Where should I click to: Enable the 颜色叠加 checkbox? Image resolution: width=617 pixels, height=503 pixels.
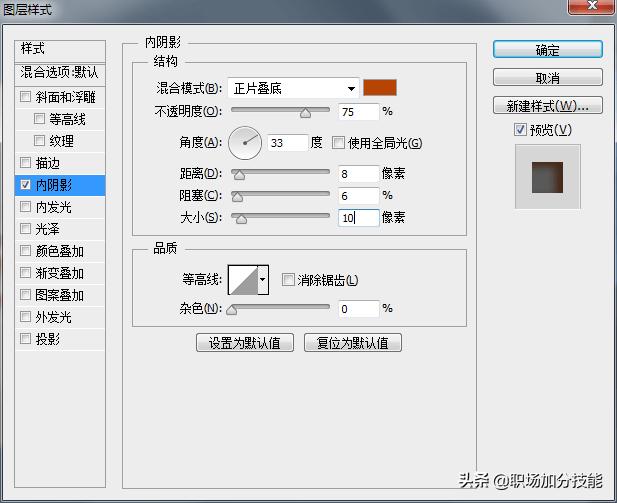coord(25,250)
